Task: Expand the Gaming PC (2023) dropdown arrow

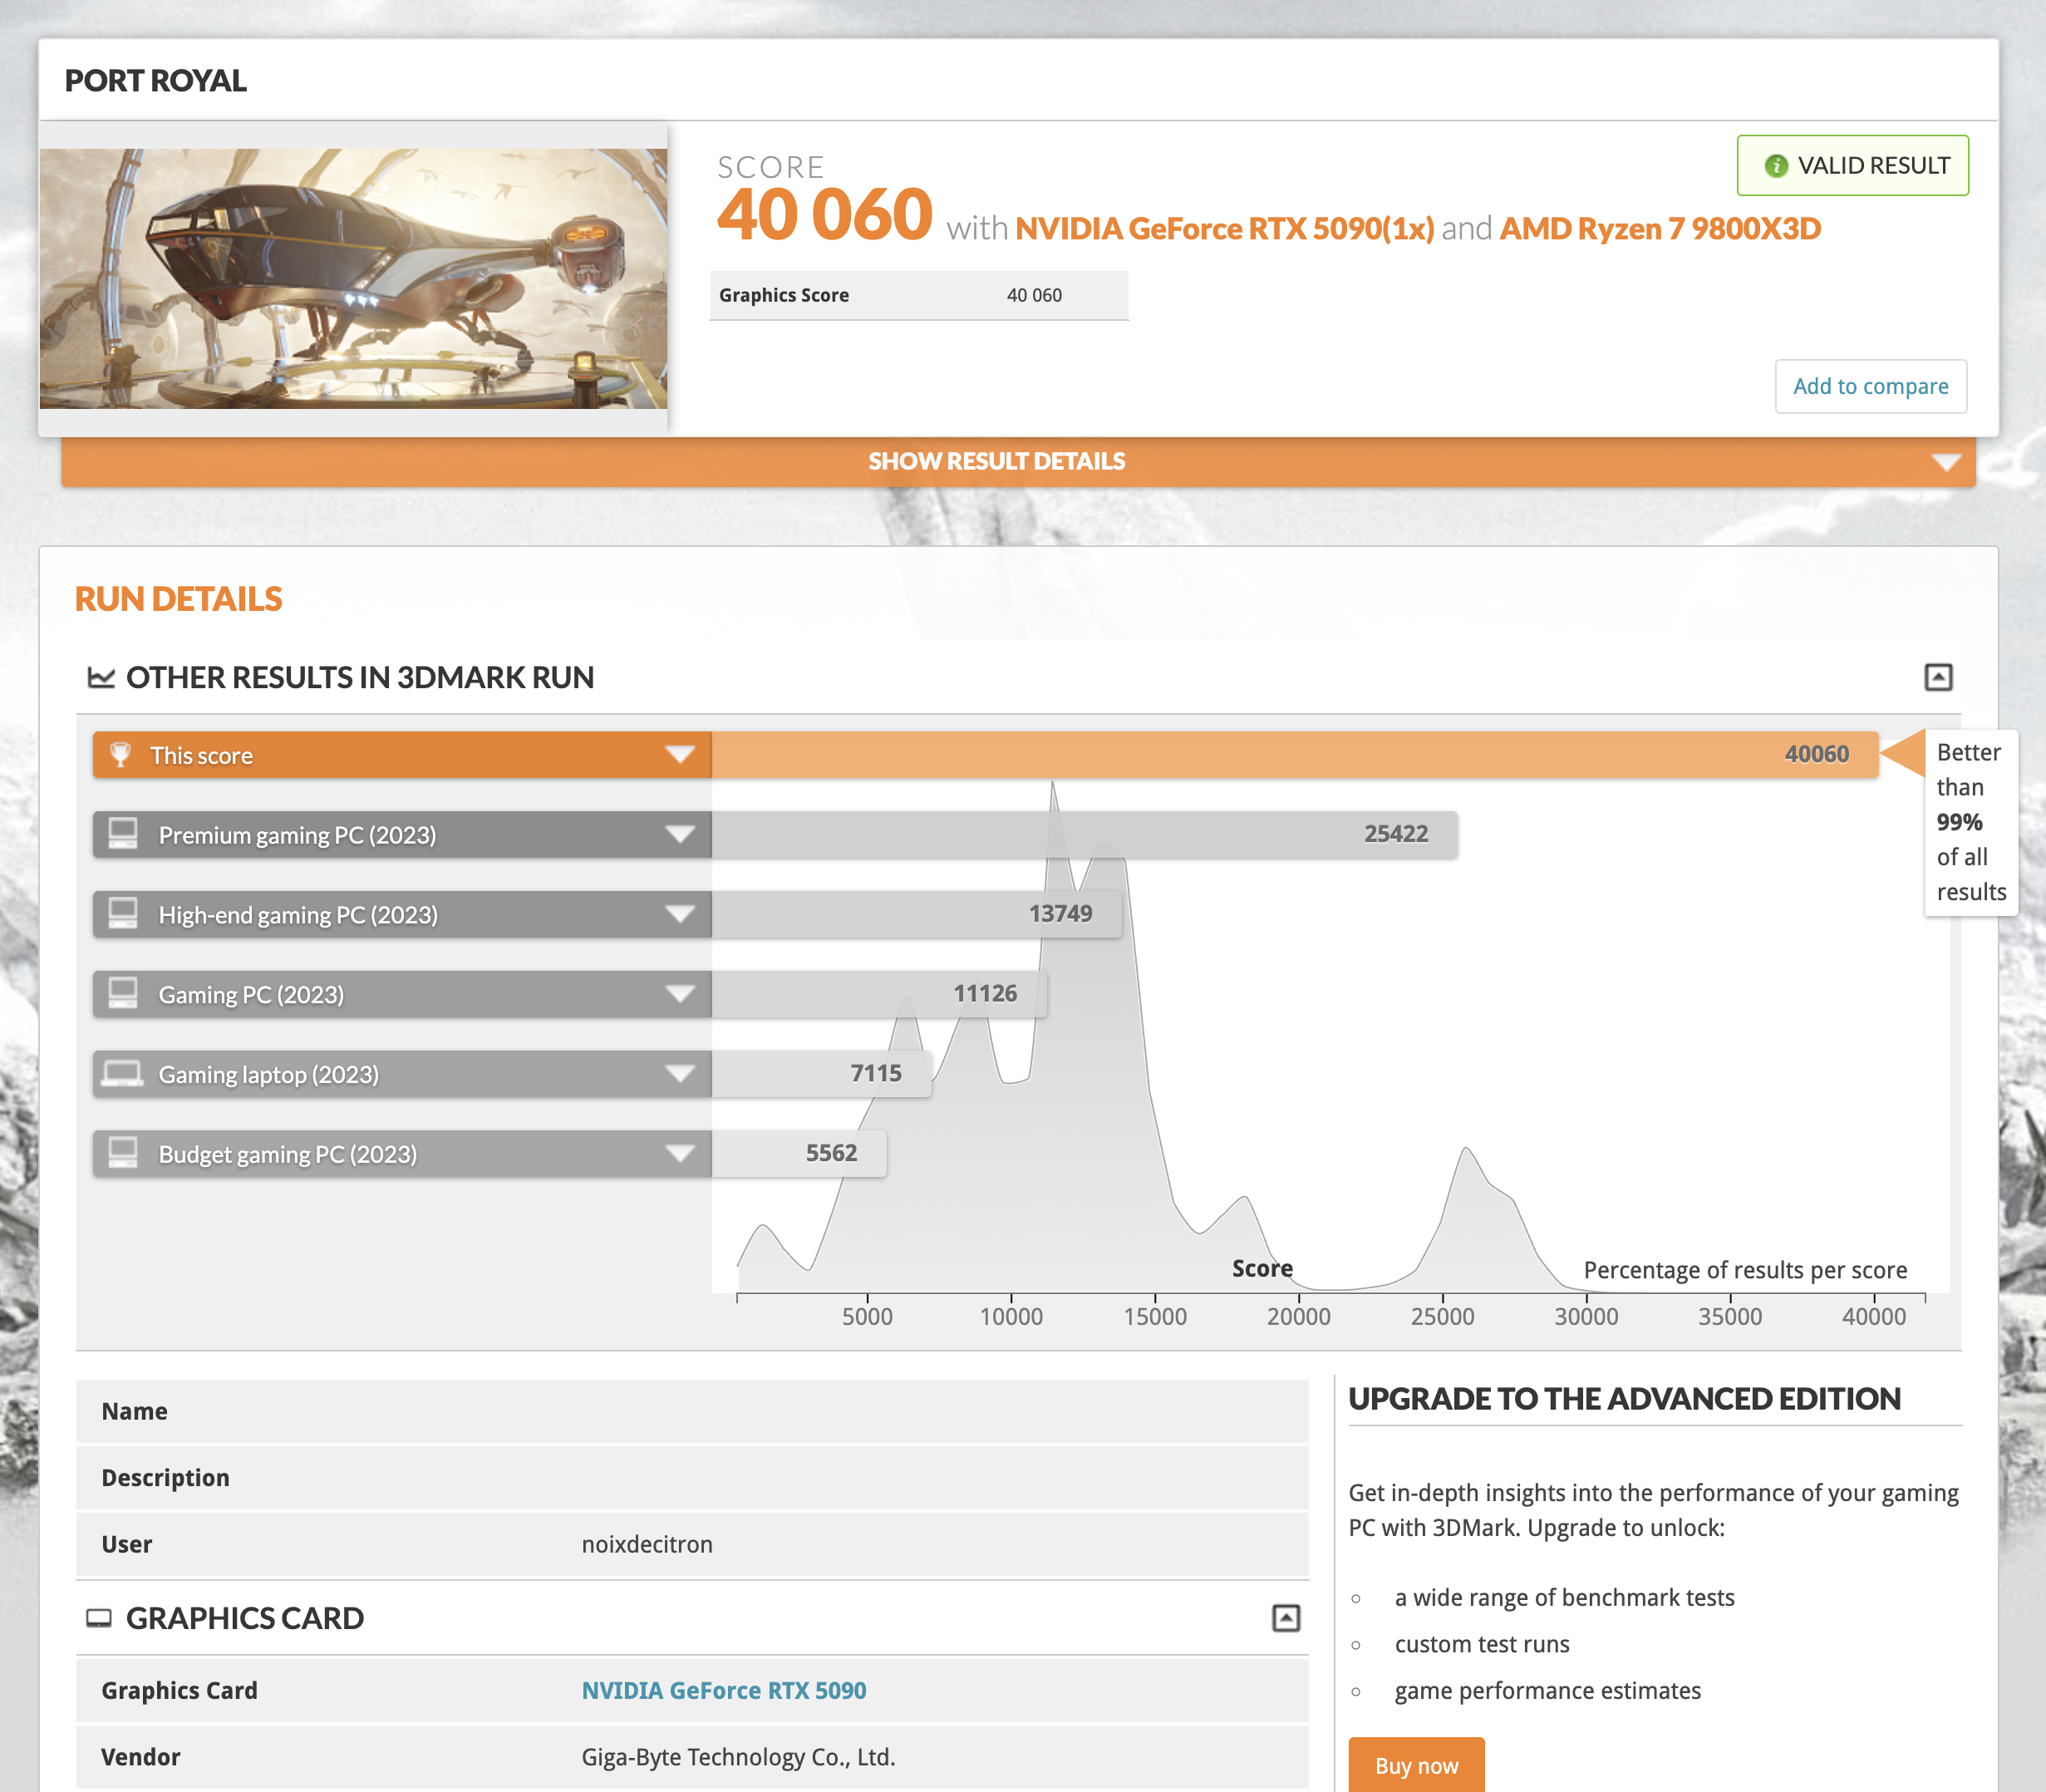Action: [x=680, y=994]
